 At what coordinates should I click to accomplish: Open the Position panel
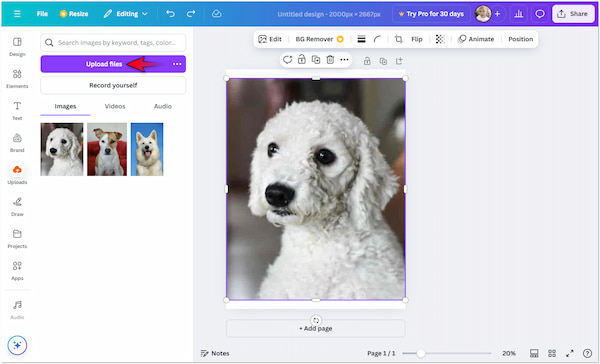[x=520, y=39]
